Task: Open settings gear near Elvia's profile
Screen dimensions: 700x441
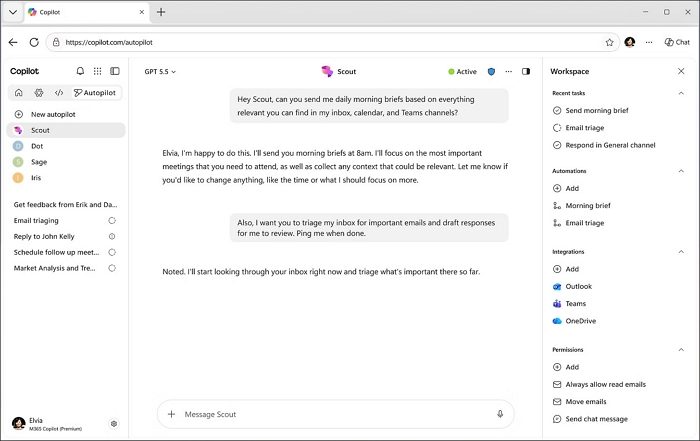Action: tap(114, 424)
